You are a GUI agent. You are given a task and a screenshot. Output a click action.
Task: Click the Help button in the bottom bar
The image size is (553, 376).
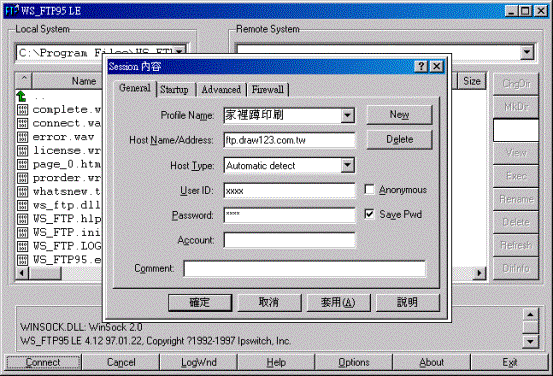click(x=276, y=362)
